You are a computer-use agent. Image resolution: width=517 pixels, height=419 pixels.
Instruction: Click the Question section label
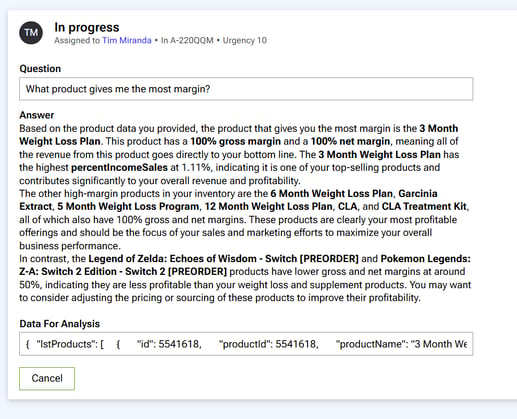(40, 68)
